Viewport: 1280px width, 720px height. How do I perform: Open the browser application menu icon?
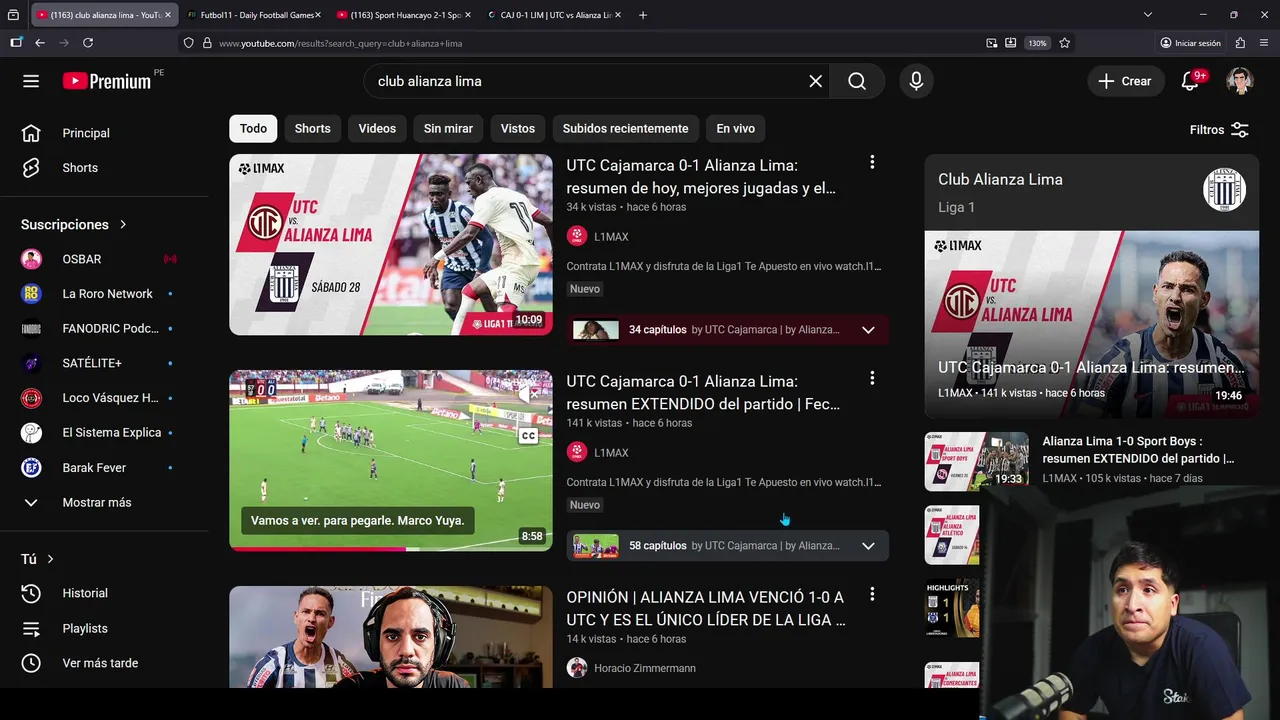[1262, 43]
